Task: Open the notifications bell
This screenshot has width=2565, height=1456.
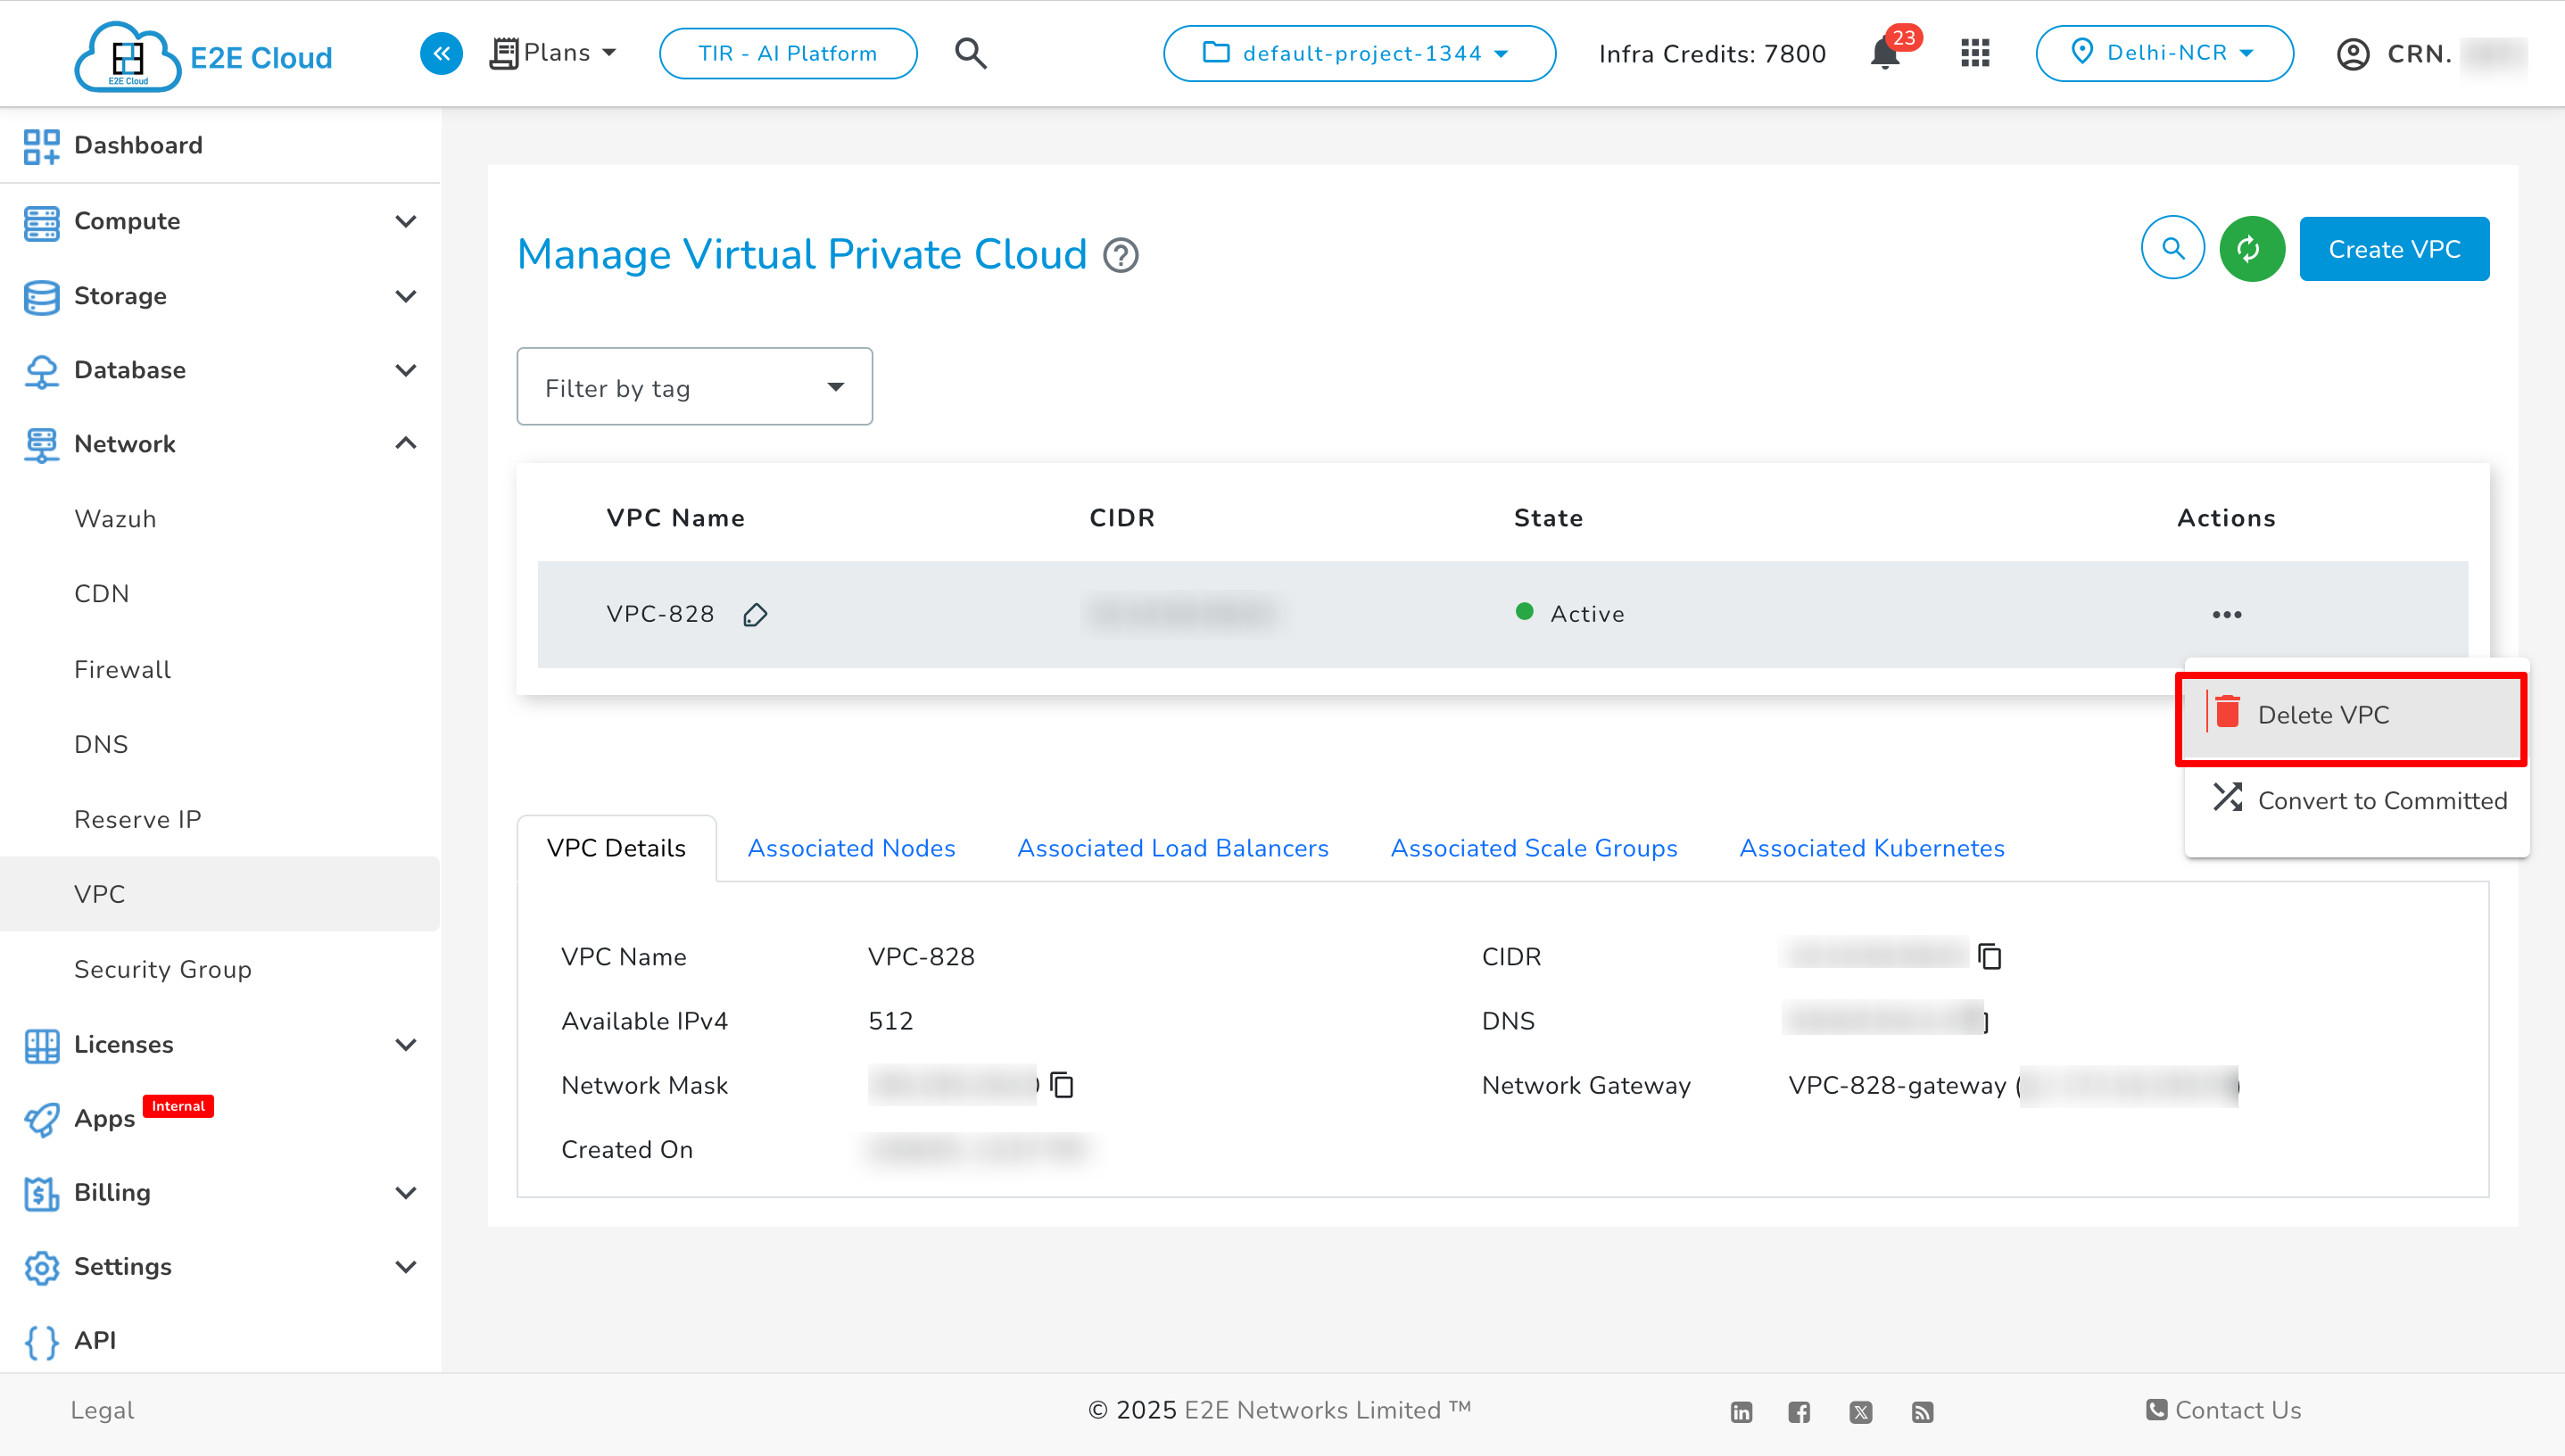Action: pos(1886,53)
